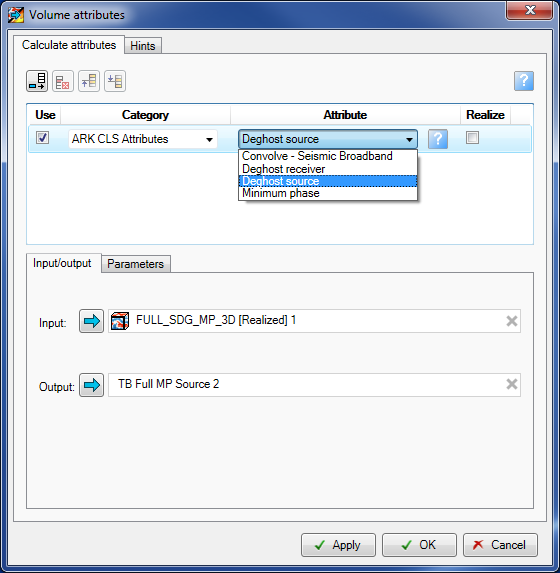Click the Cancel button
560x573 pixels.
click(x=500, y=545)
